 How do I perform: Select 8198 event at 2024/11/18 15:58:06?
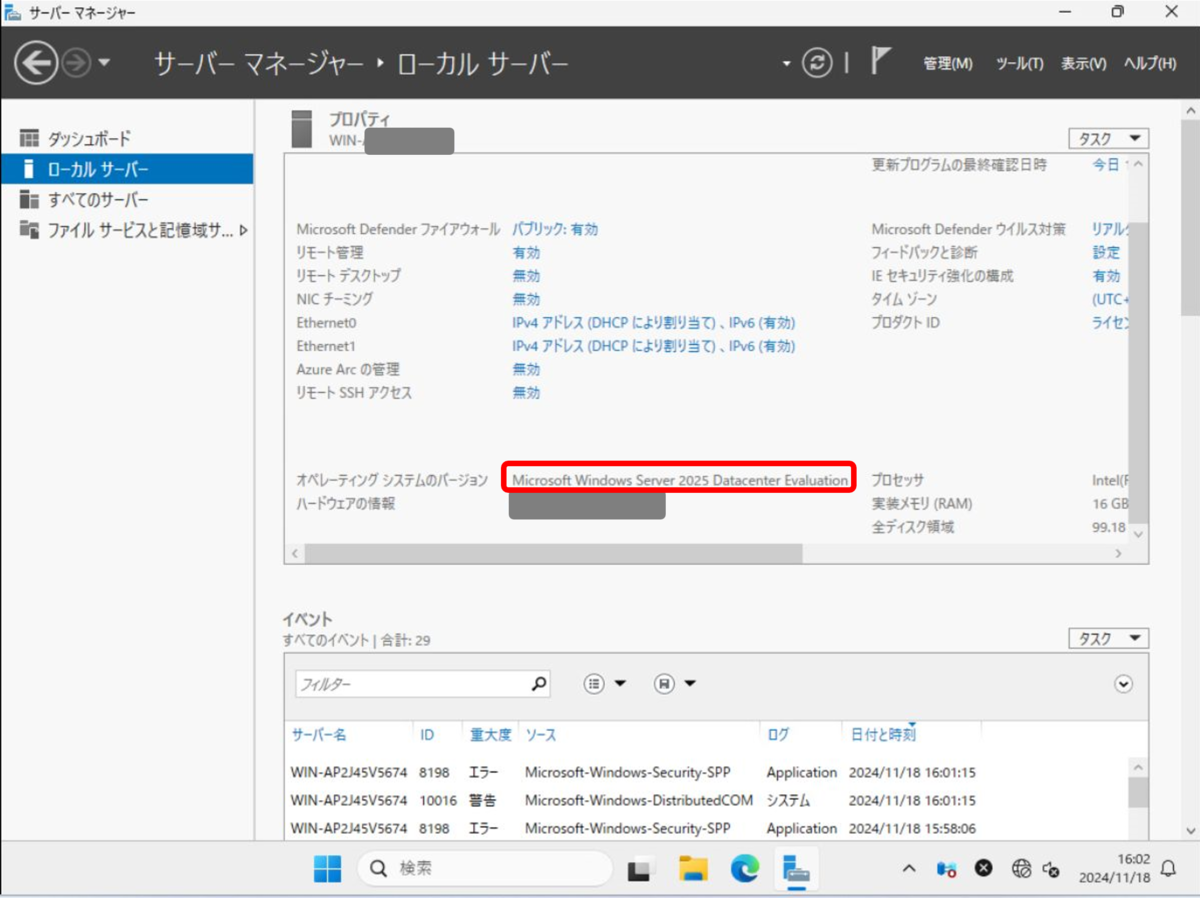[706, 828]
